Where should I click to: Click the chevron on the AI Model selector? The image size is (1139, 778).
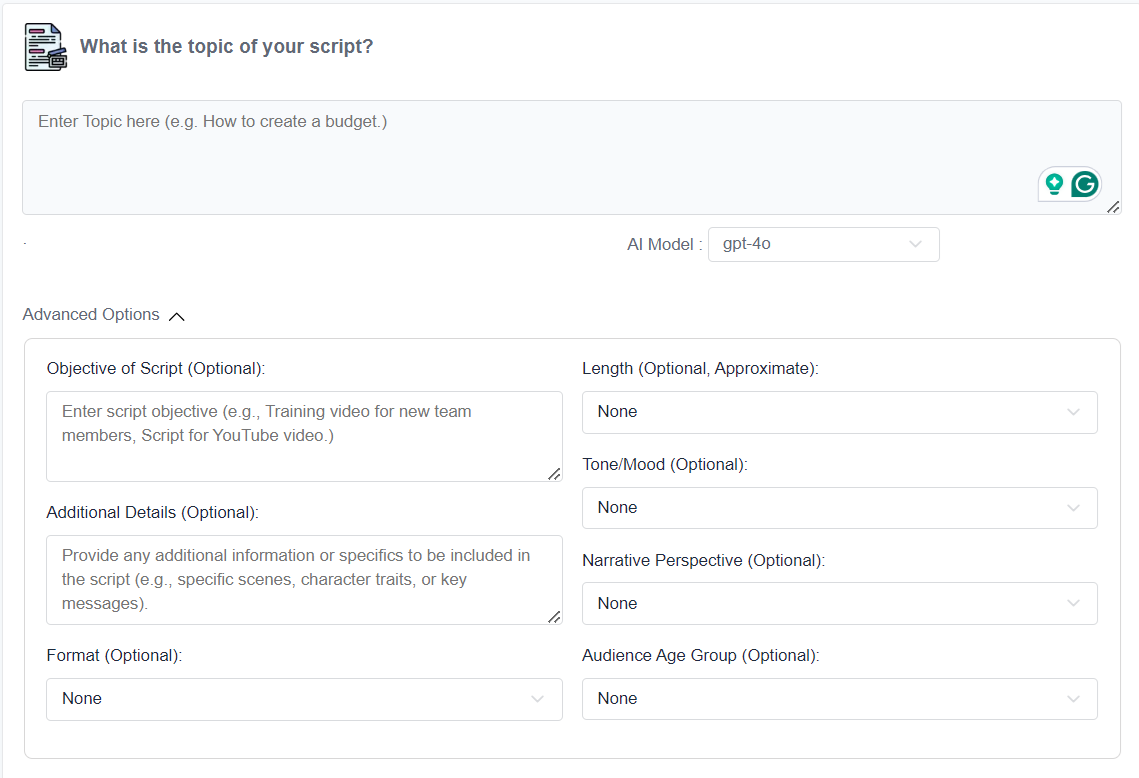point(915,244)
